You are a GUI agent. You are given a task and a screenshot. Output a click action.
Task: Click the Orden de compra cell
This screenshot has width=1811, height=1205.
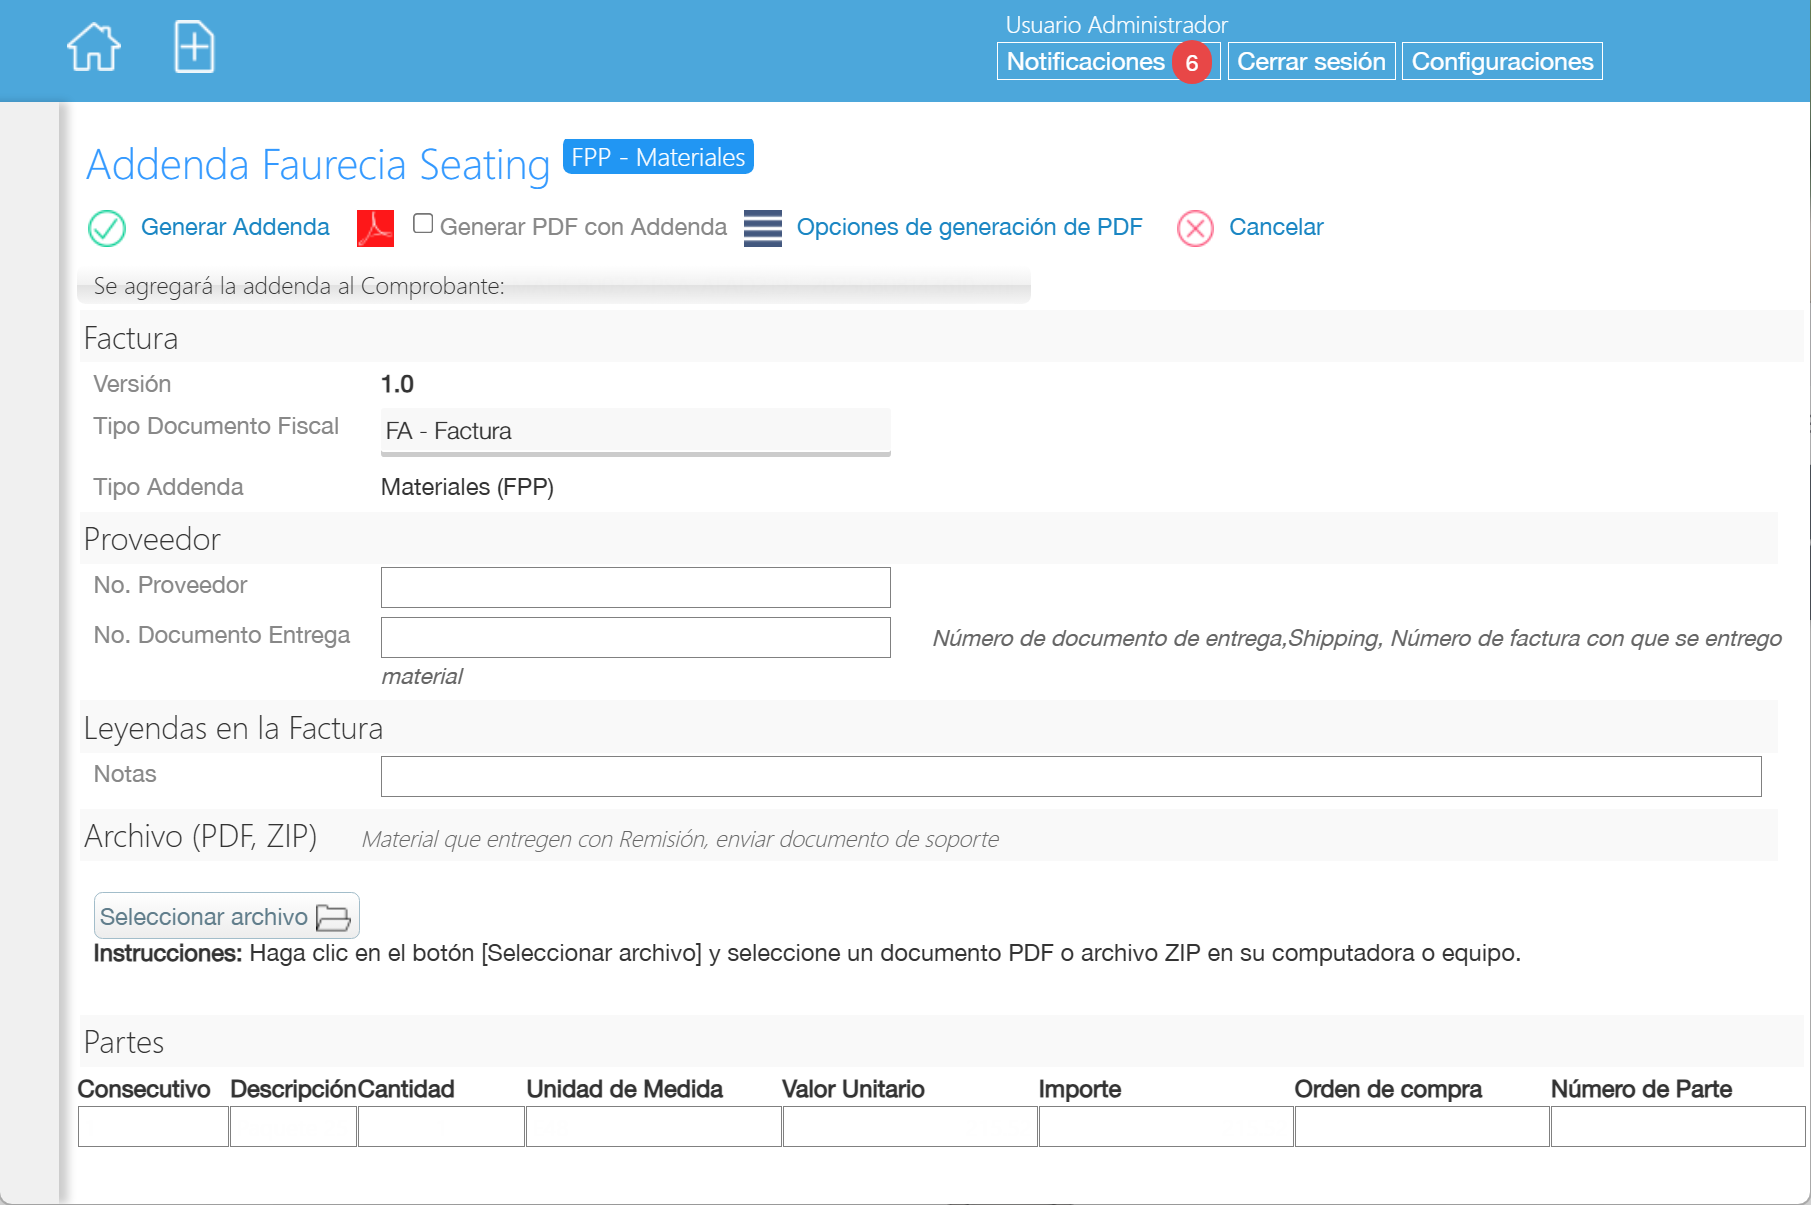point(1422,1127)
